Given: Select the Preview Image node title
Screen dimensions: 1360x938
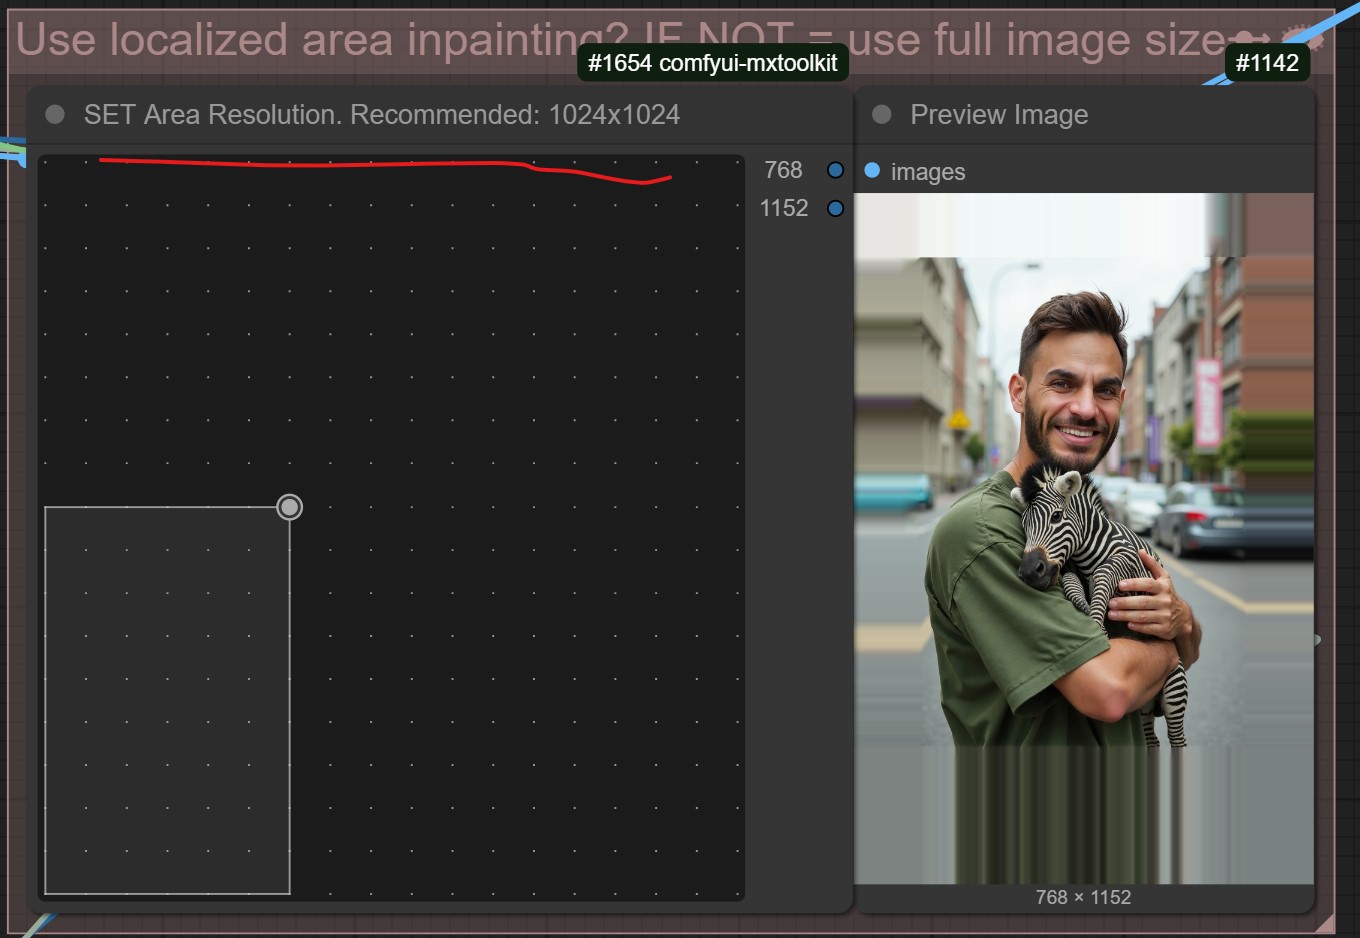Looking at the screenshot, I should pos(998,115).
